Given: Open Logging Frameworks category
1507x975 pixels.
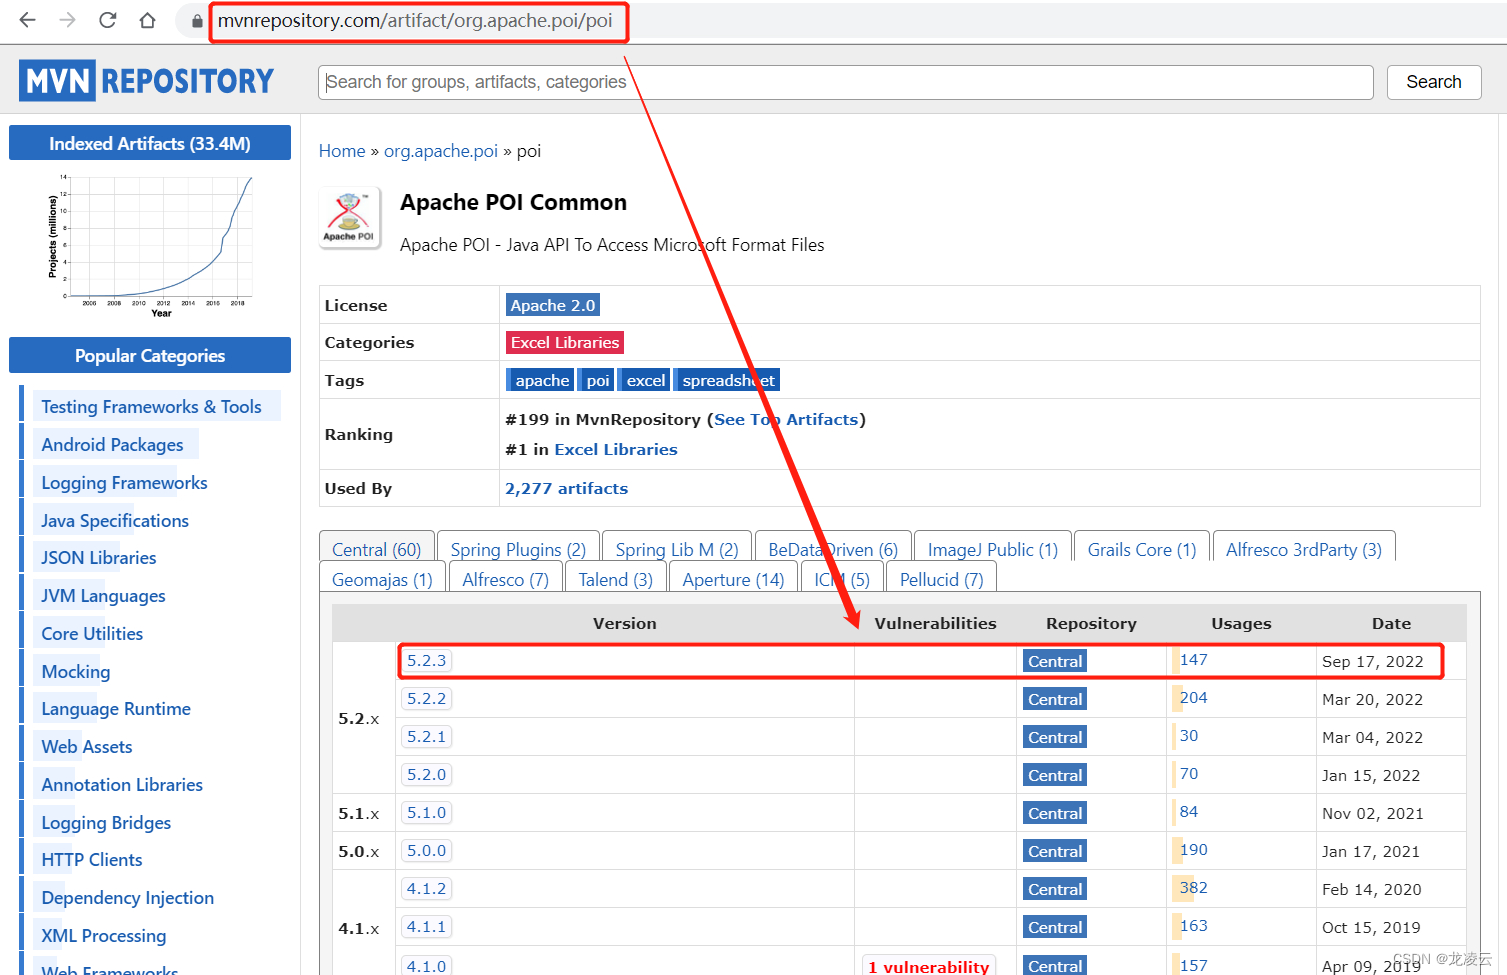Looking at the screenshot, I should click(x=124, y=483).
